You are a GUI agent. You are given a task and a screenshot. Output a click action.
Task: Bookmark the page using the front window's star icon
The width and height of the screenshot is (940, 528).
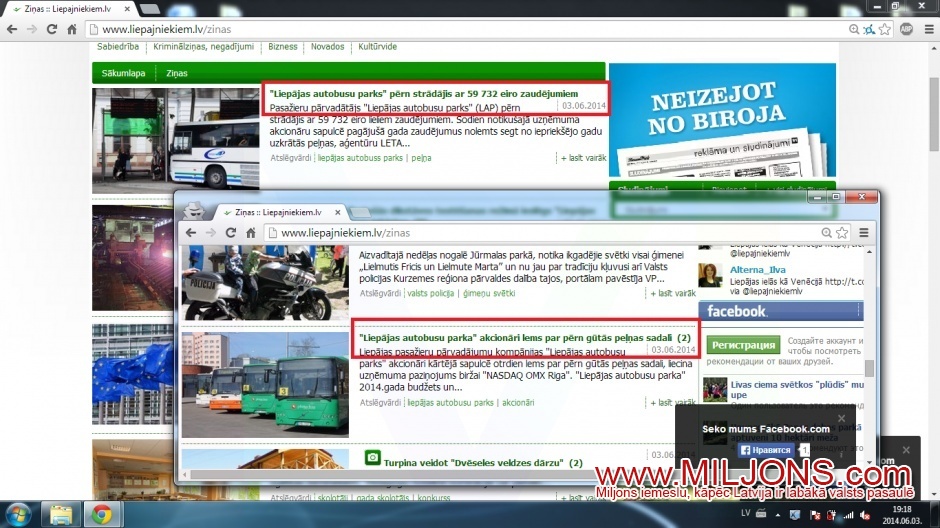[x=844, y=233]
